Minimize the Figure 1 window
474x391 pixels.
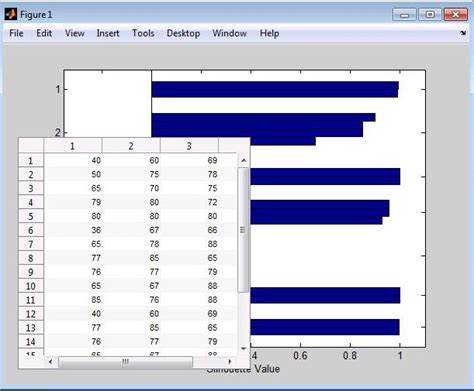[x=404, y=15]
